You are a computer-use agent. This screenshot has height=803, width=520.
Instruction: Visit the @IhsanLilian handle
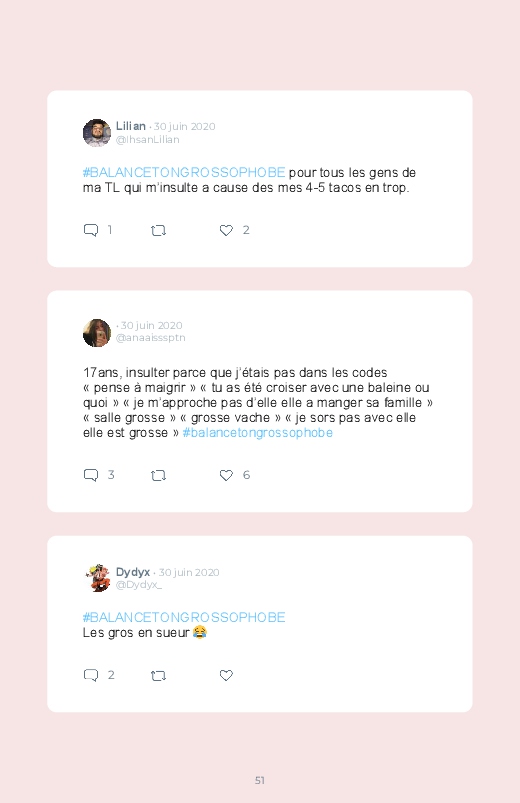click(x=148, y=139)
